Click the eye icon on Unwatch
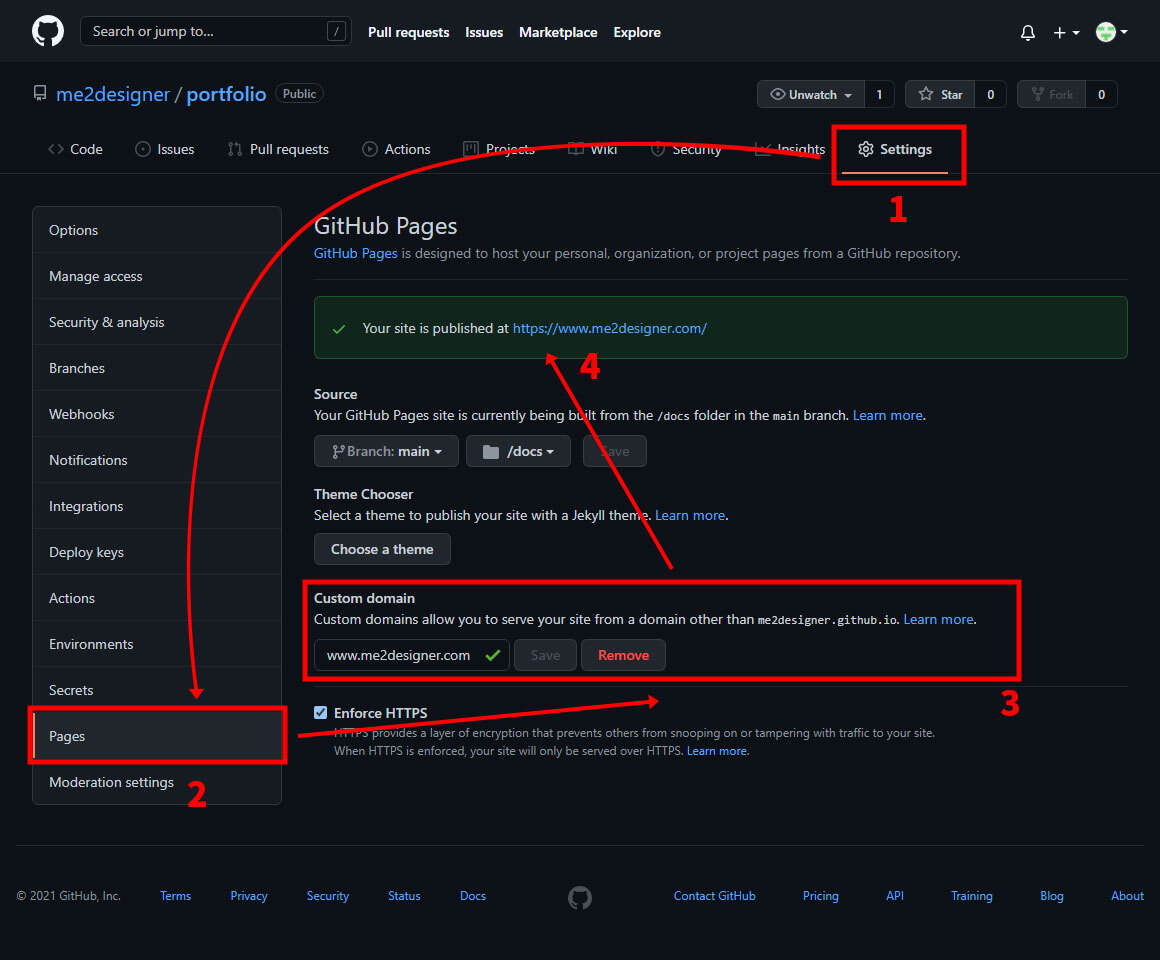 (x=778, y=95)
